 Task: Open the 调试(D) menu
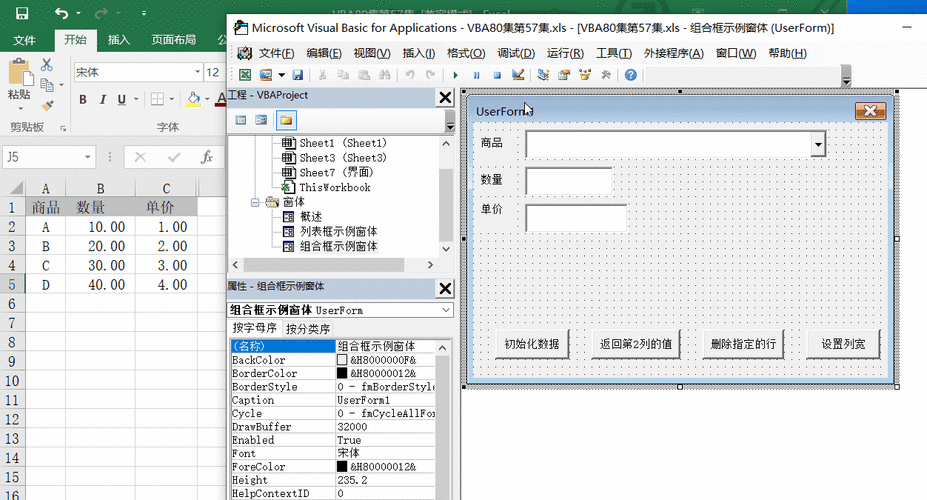[516, 53]
